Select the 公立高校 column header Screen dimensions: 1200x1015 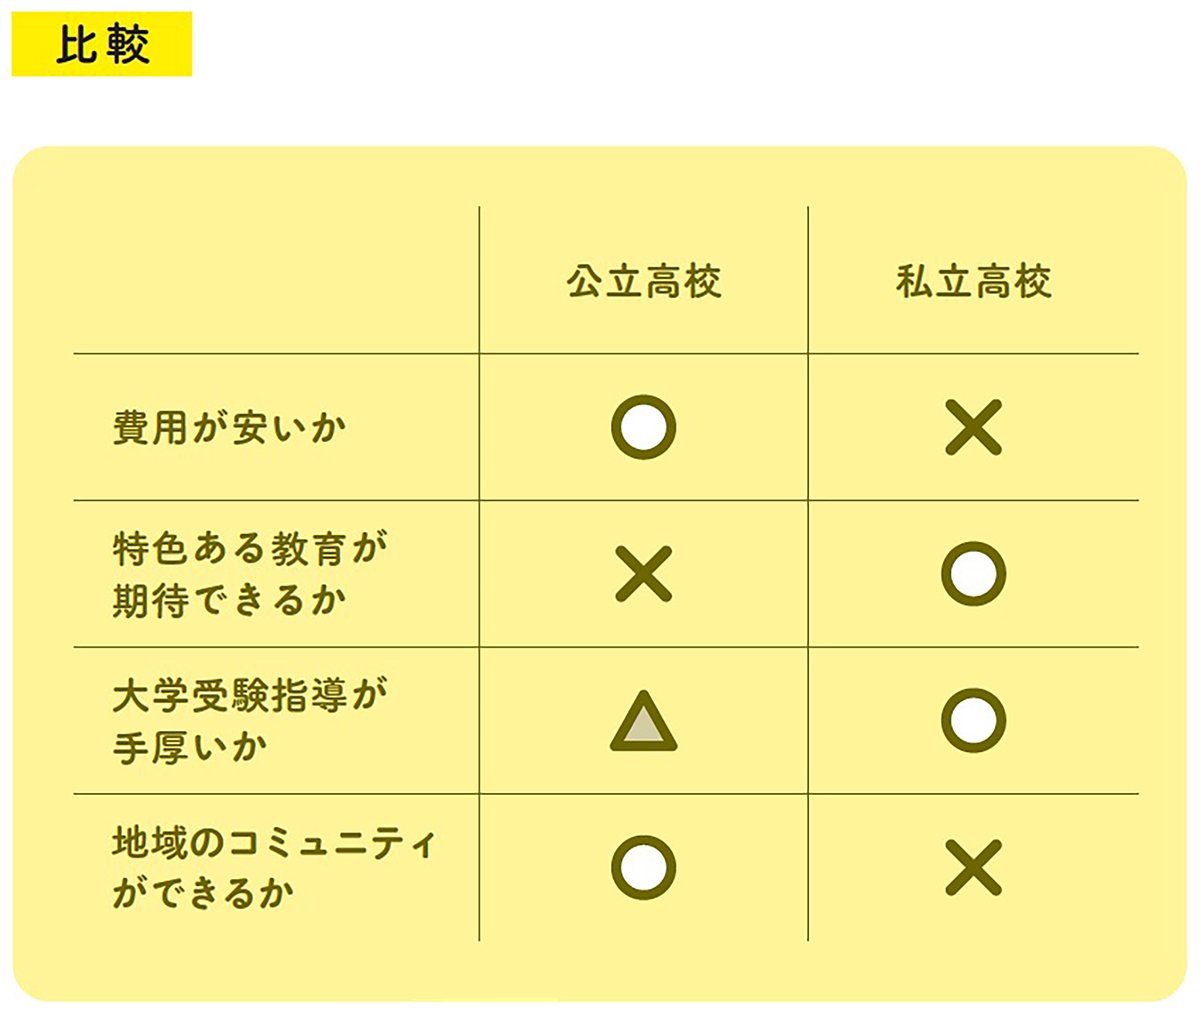click(643, 282)
